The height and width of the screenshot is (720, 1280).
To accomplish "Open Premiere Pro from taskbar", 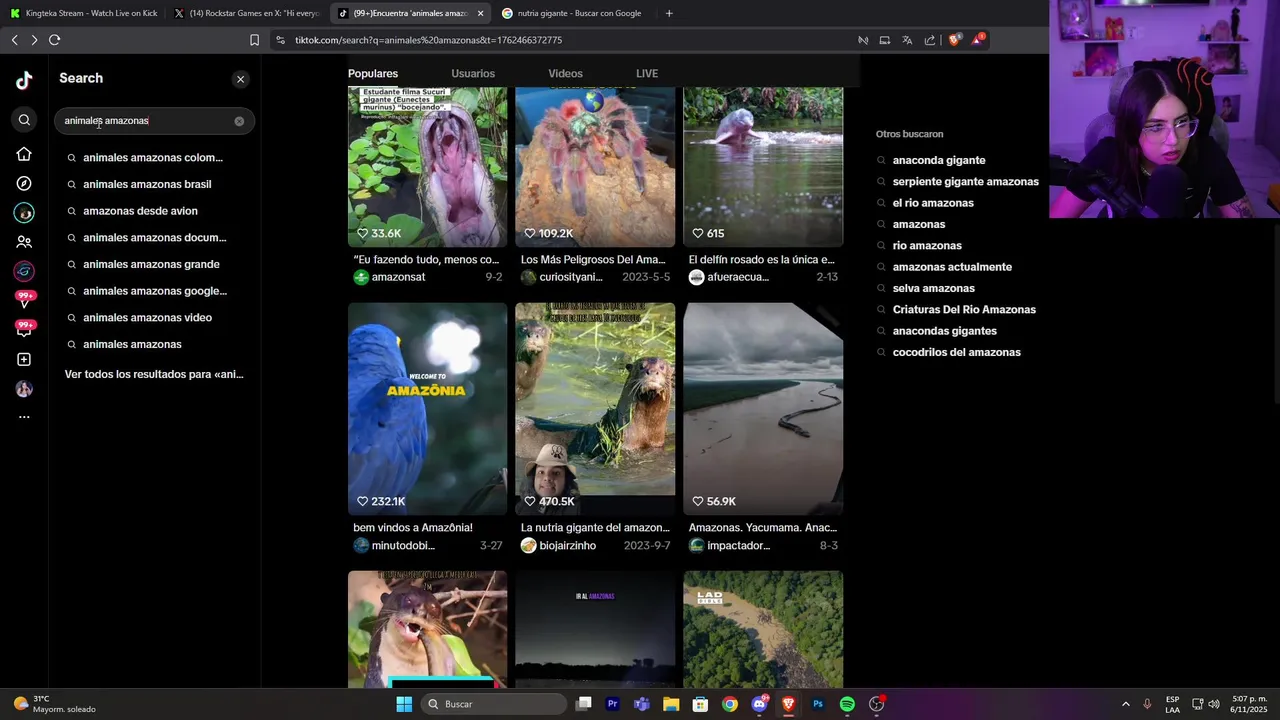I will pyautogui.click(x=613, y=704).
